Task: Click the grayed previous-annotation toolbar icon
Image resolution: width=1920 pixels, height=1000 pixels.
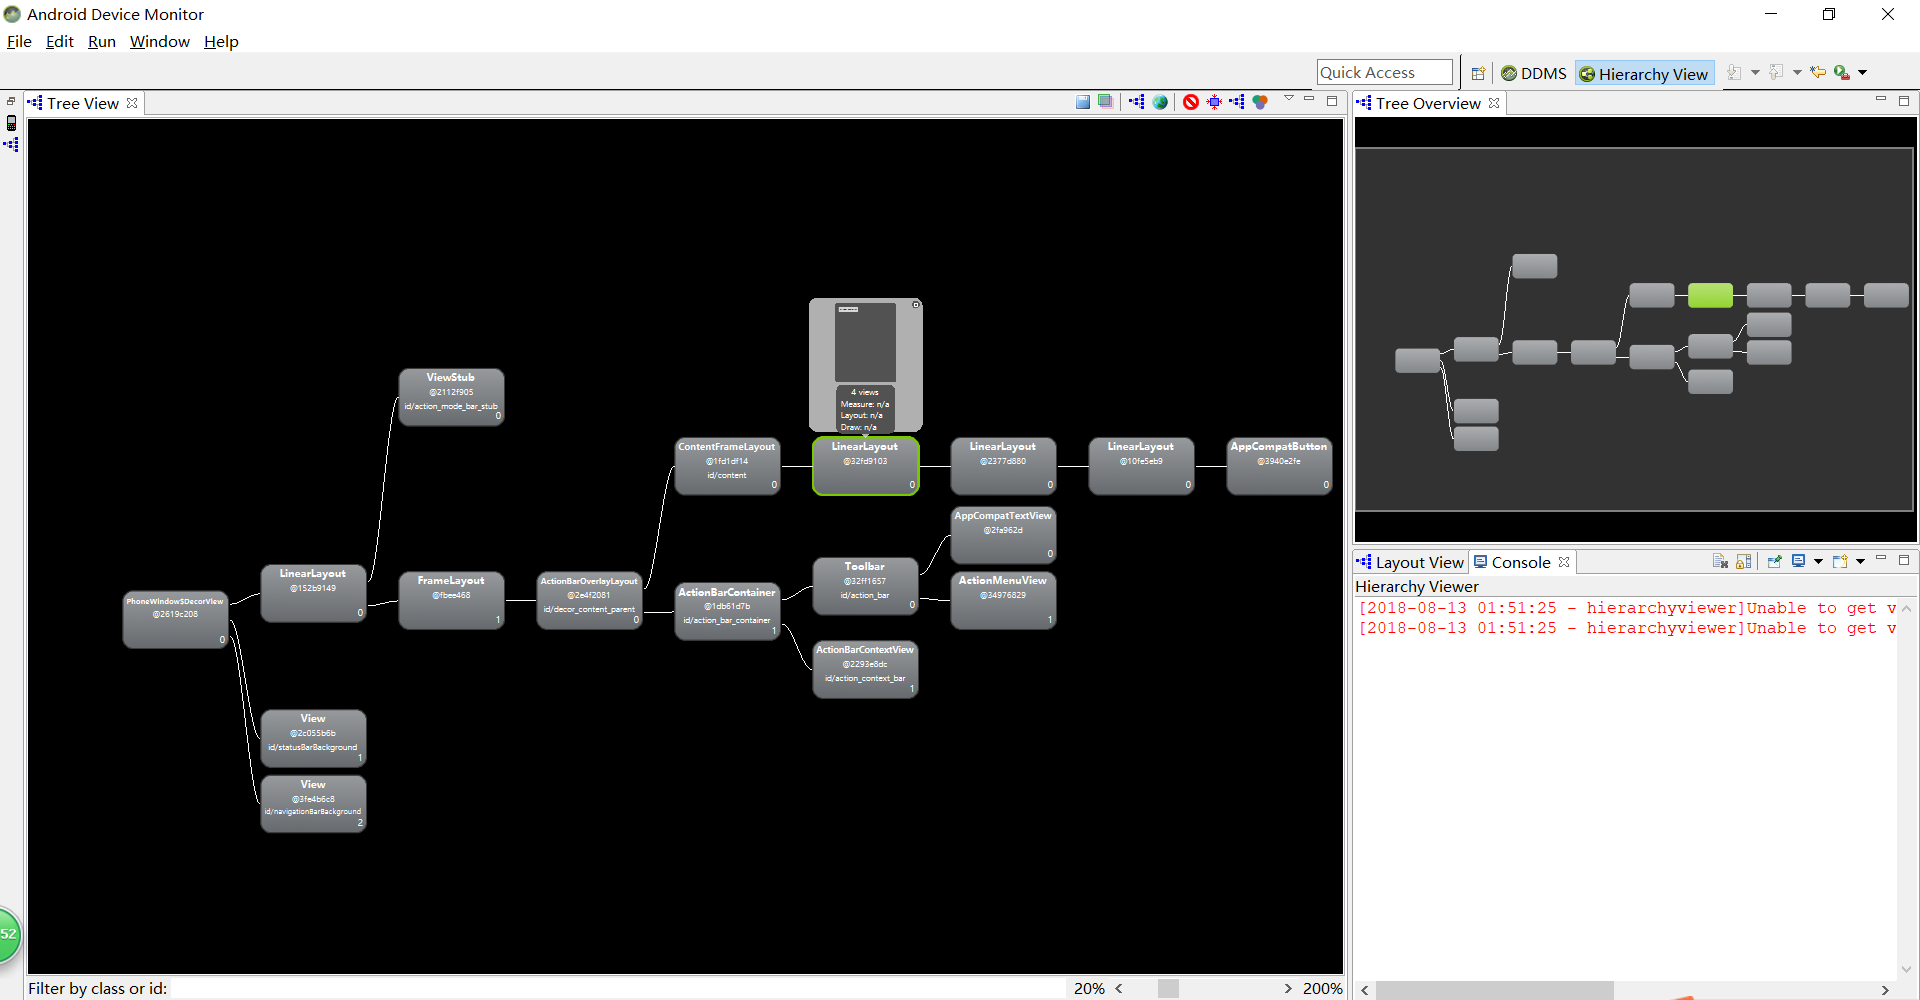Action: tap(1776, 72)
